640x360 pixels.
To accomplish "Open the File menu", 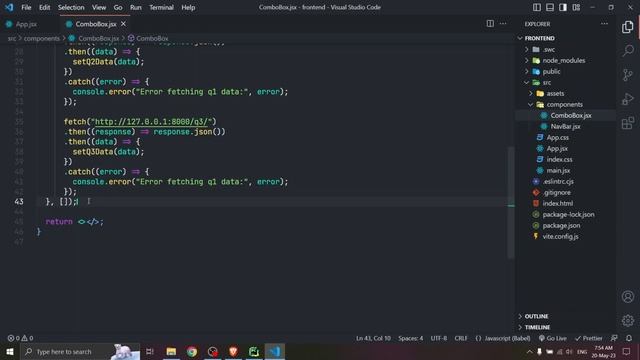I will coord(26,7).
